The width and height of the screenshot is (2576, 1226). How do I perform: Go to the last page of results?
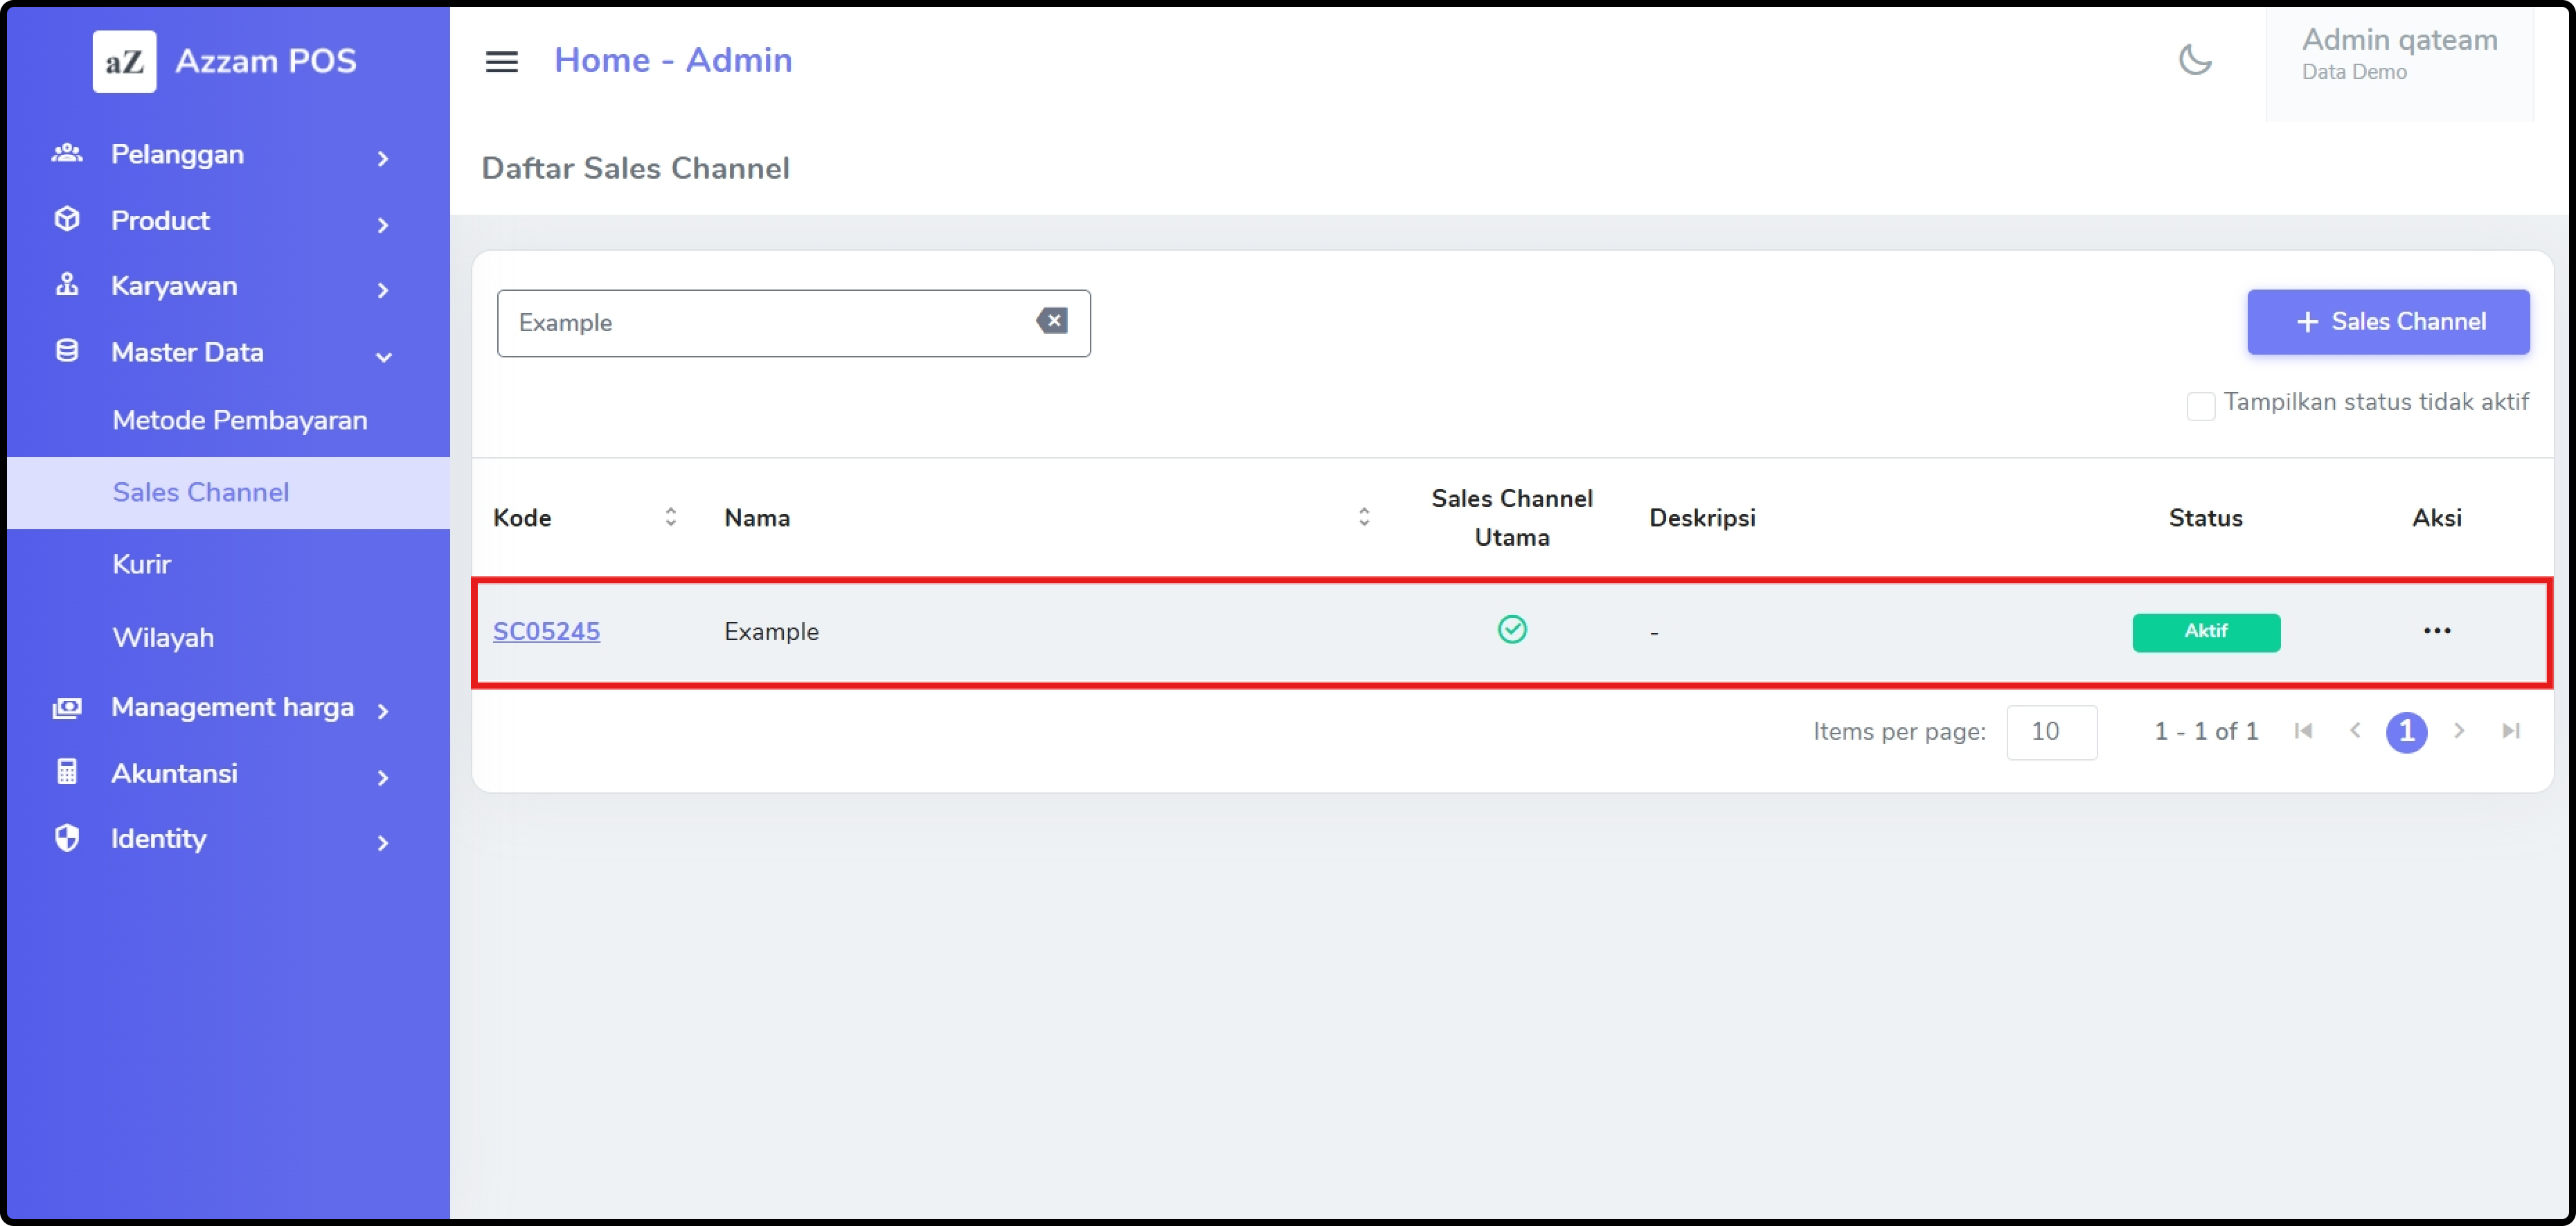pos(2510,731)
